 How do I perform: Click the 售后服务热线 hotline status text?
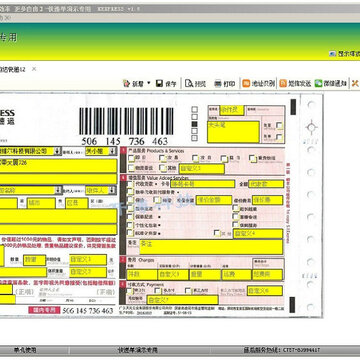pos(282,350)
